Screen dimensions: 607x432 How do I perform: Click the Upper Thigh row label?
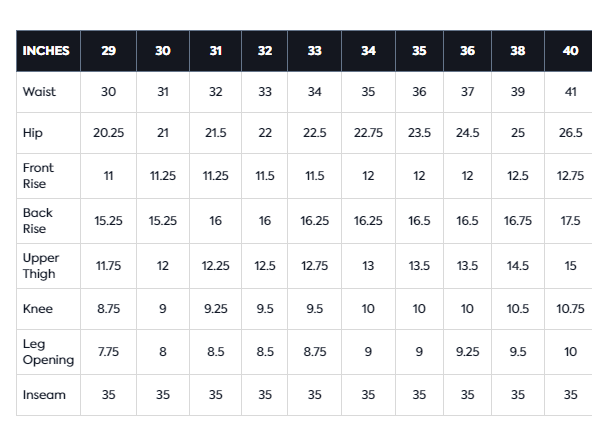tap(40, 266)
